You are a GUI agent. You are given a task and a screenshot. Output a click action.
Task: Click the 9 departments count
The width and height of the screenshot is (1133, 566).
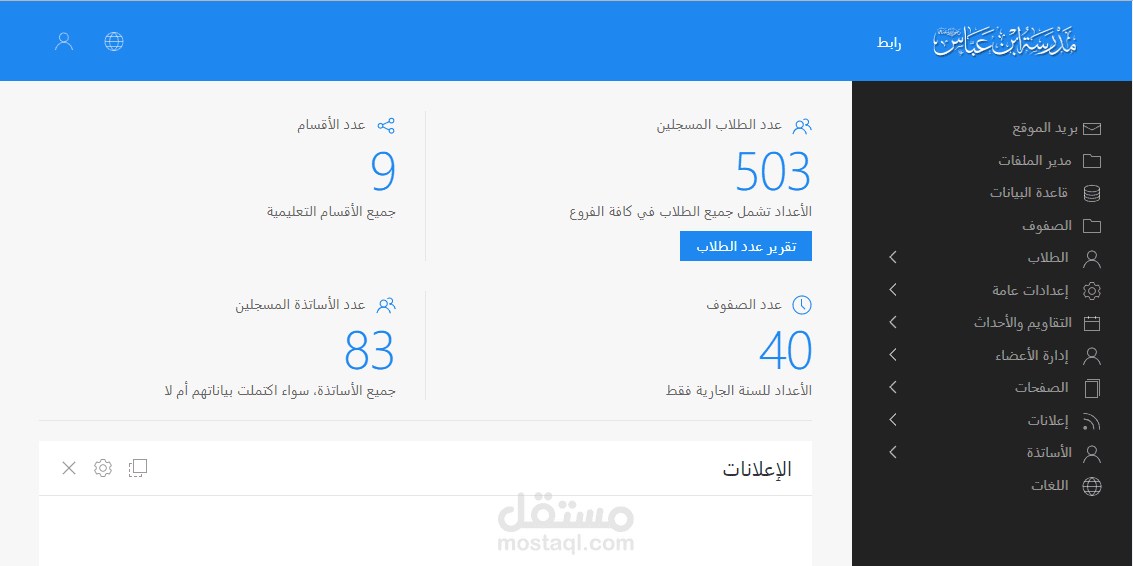383,172
